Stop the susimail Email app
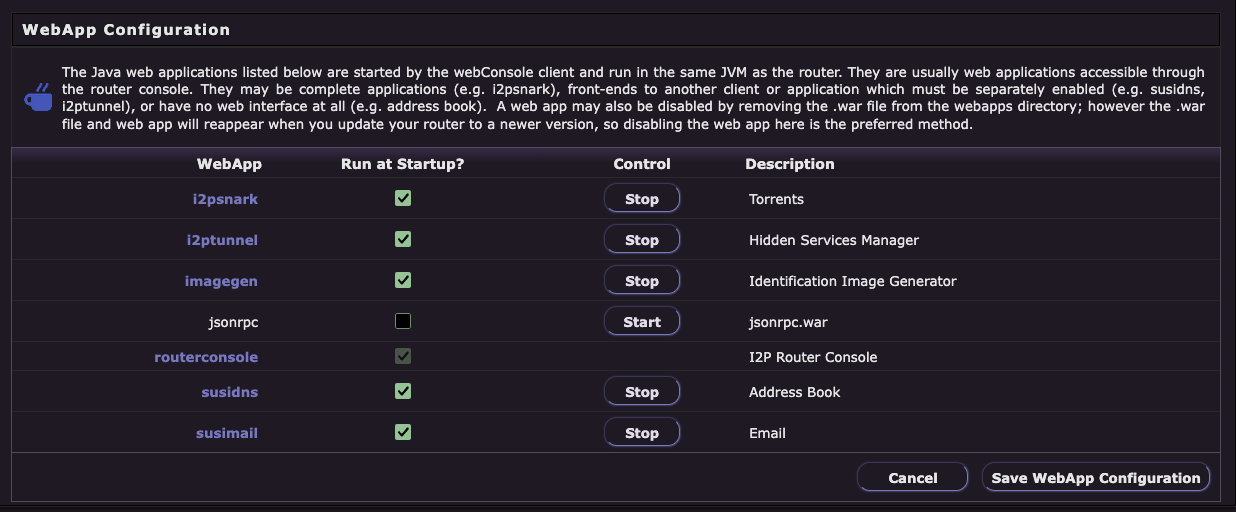Screen dimensions: 1236x512 pyautogui.click(x=642, y=433)
